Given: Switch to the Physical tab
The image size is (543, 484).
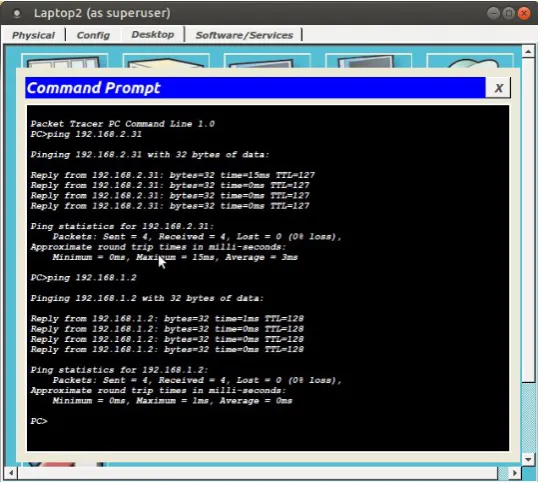Looking at the screenshot, I should point(33,35).
